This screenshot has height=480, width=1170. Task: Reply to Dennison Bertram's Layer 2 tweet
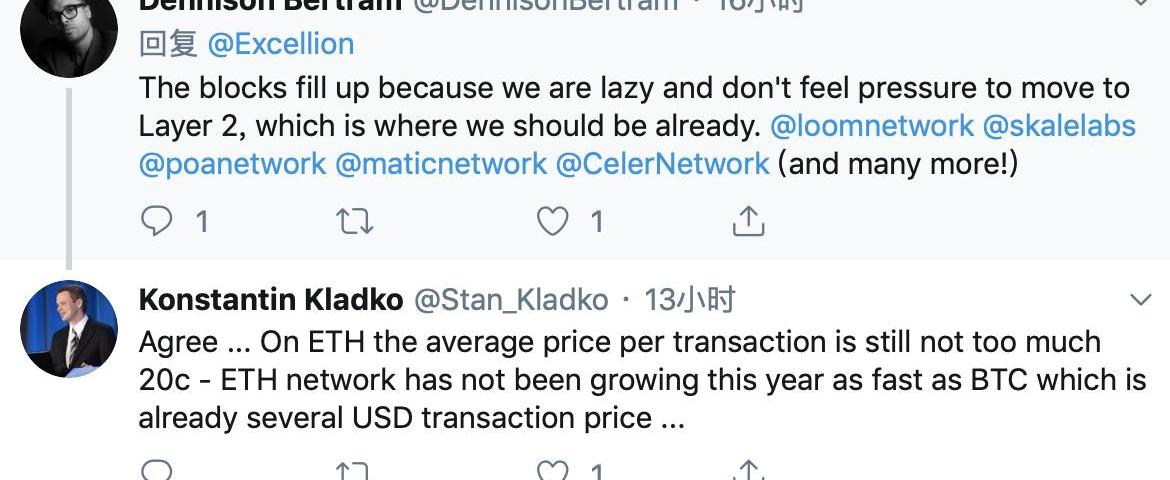click(157, 221)
